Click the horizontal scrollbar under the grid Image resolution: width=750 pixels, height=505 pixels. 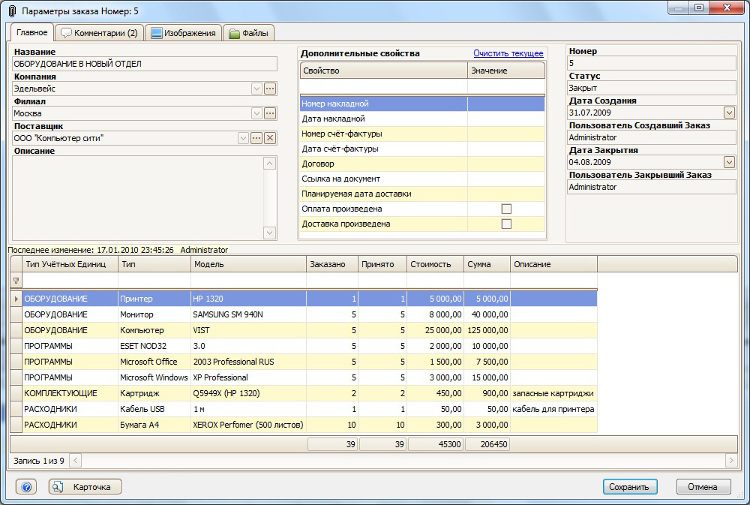click(x=400, y=461)
